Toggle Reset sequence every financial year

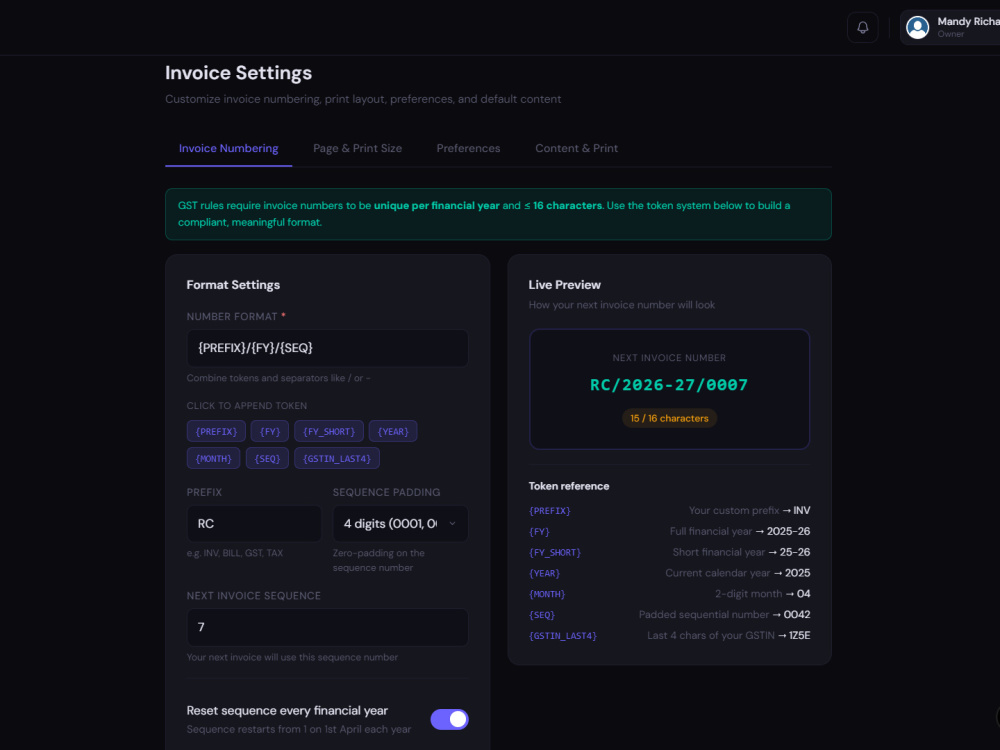coord(450,719)
